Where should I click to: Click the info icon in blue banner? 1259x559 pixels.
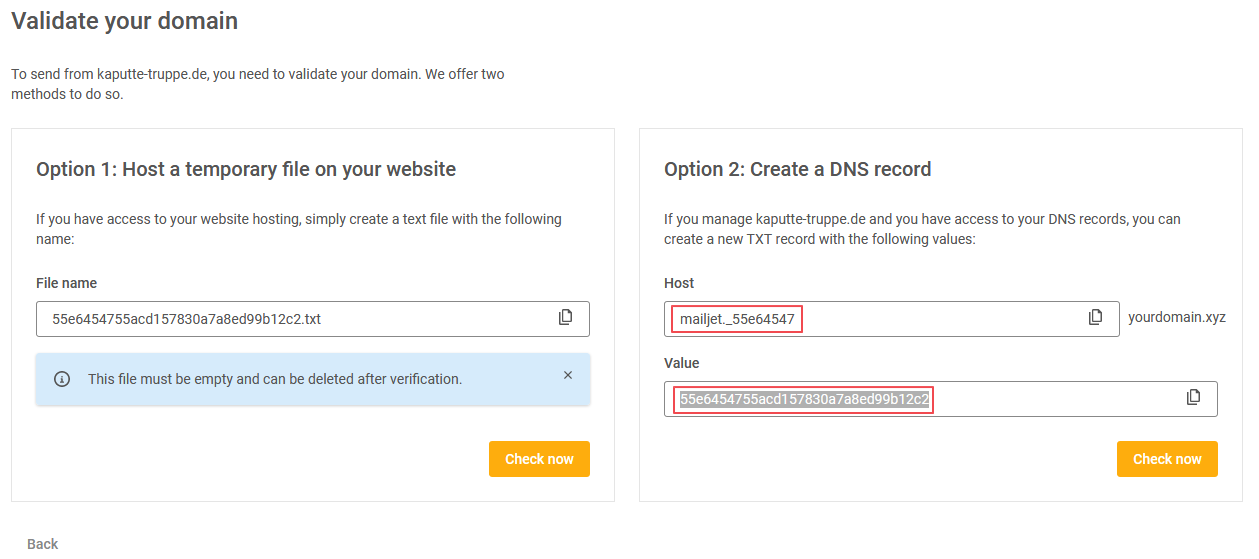pos(62,379)
